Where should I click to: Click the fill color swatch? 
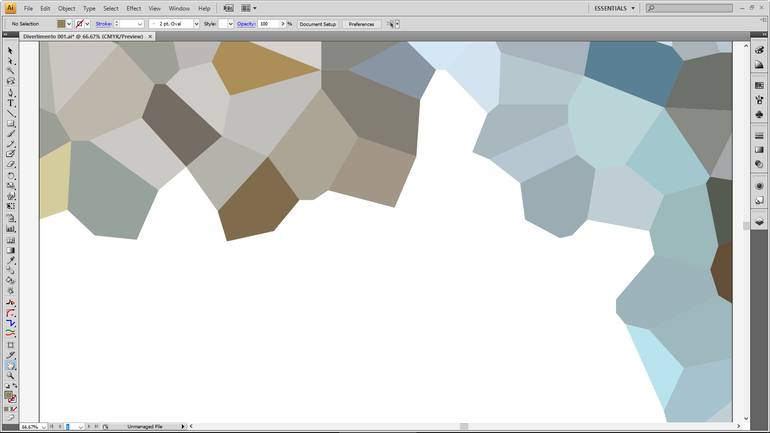[x=62, y=24]
